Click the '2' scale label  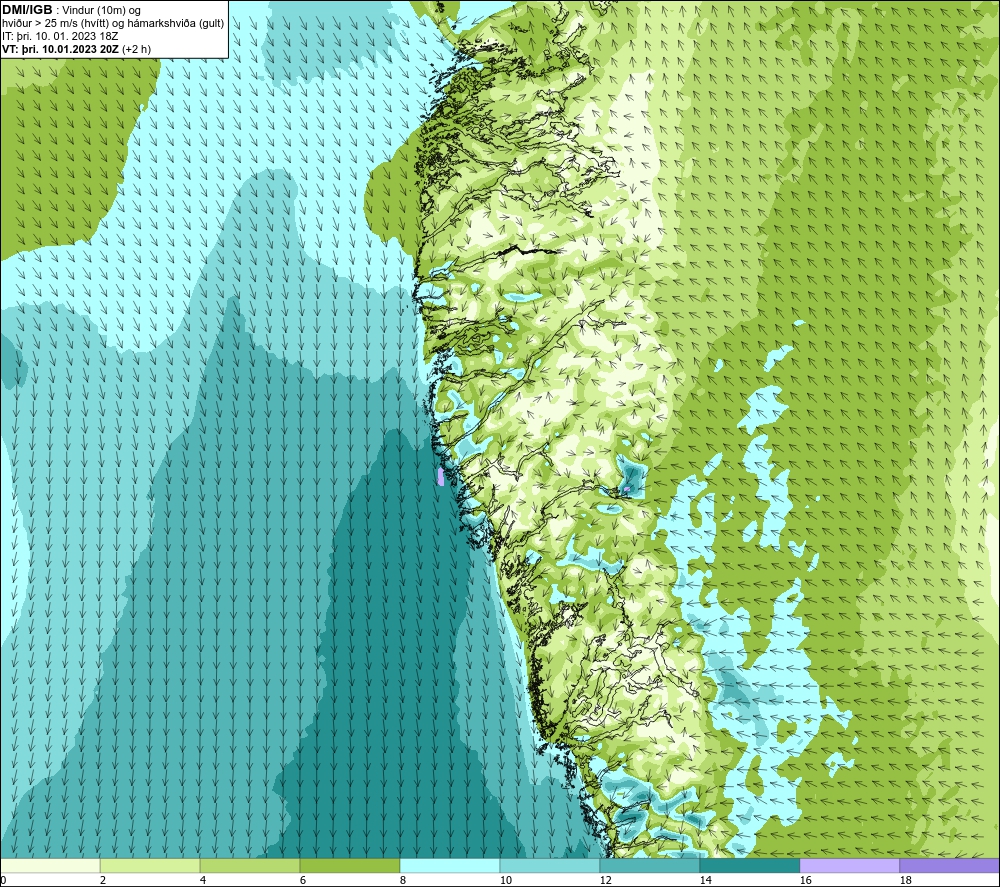coord(103,881)
